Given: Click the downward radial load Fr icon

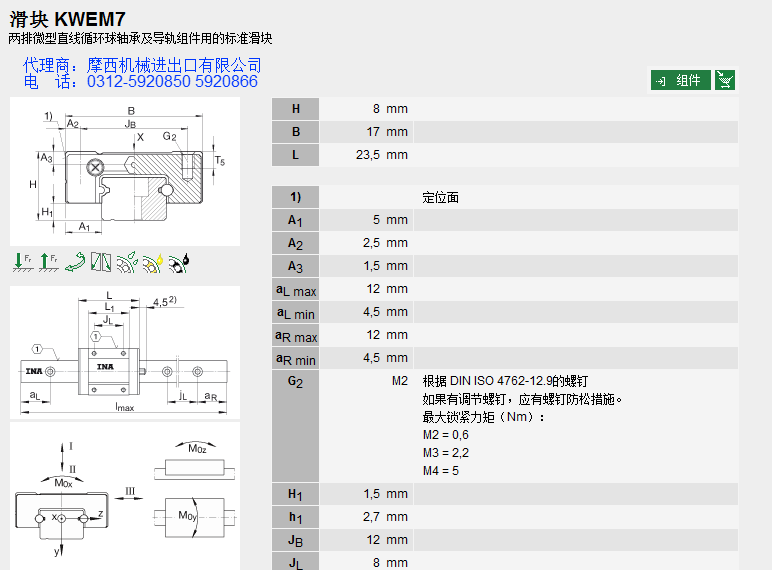Looking at the screenshot, I should point(24,262).
